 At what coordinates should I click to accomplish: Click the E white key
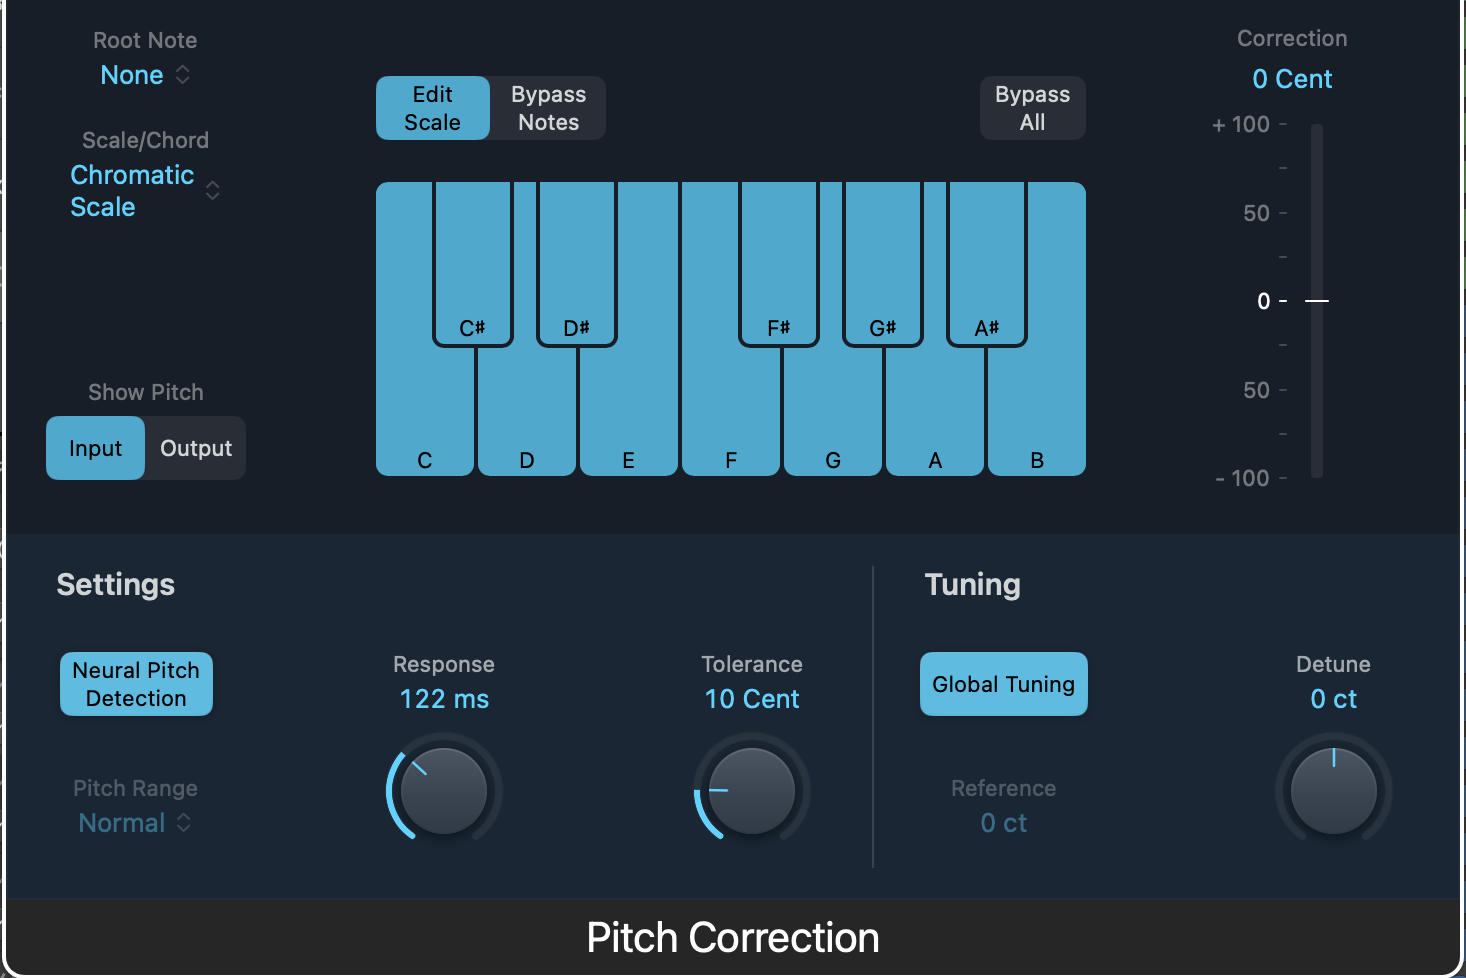628,420
